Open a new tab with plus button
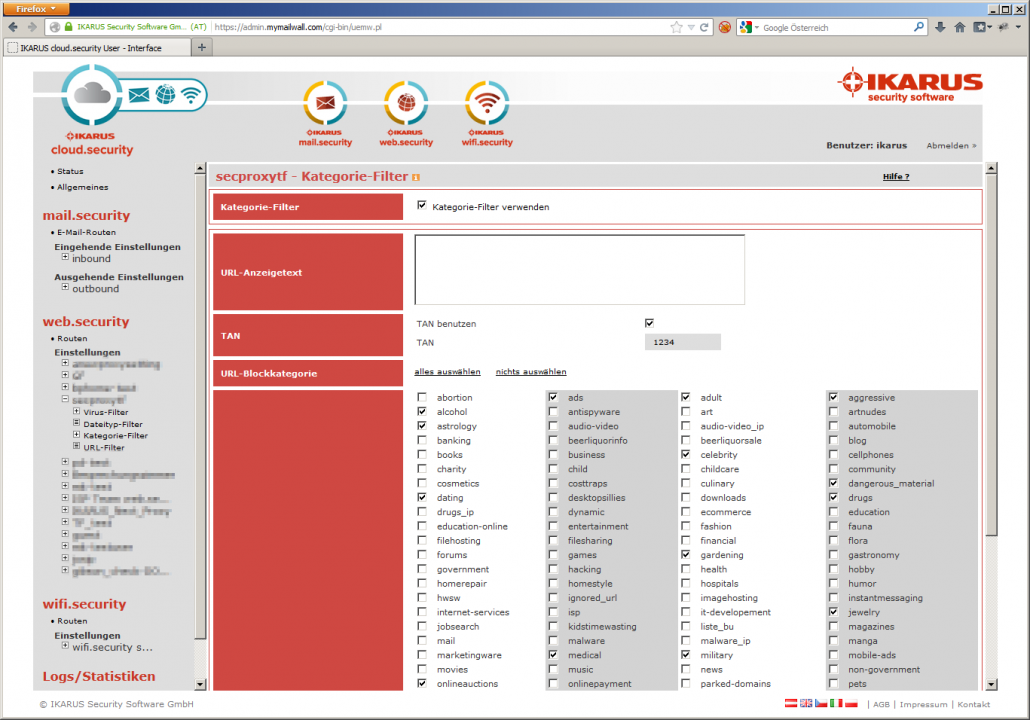 (x=202, y=47)
